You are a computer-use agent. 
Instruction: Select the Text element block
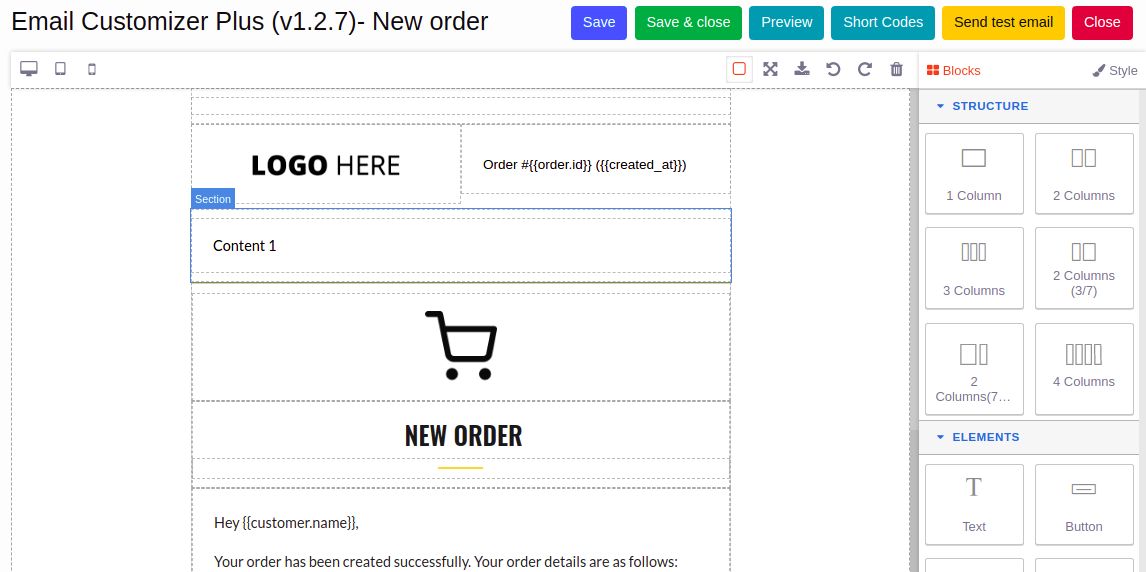(974, 504)
